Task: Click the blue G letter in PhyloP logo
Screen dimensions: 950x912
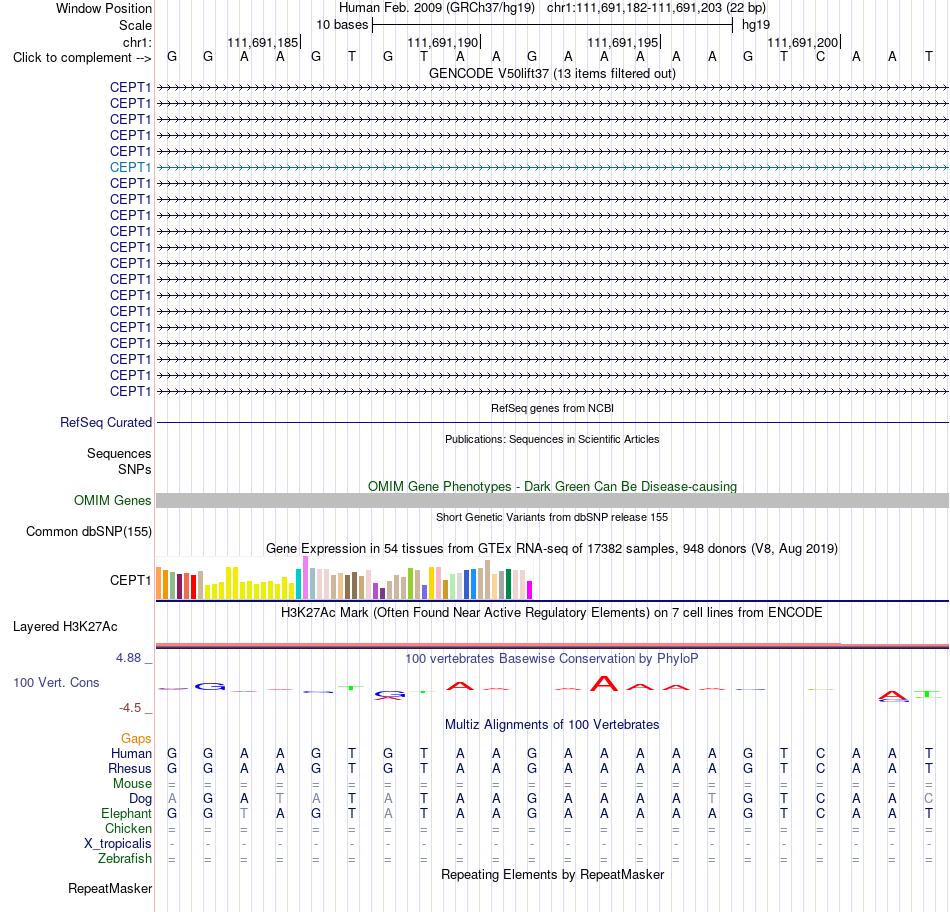Action: (210, 687)
